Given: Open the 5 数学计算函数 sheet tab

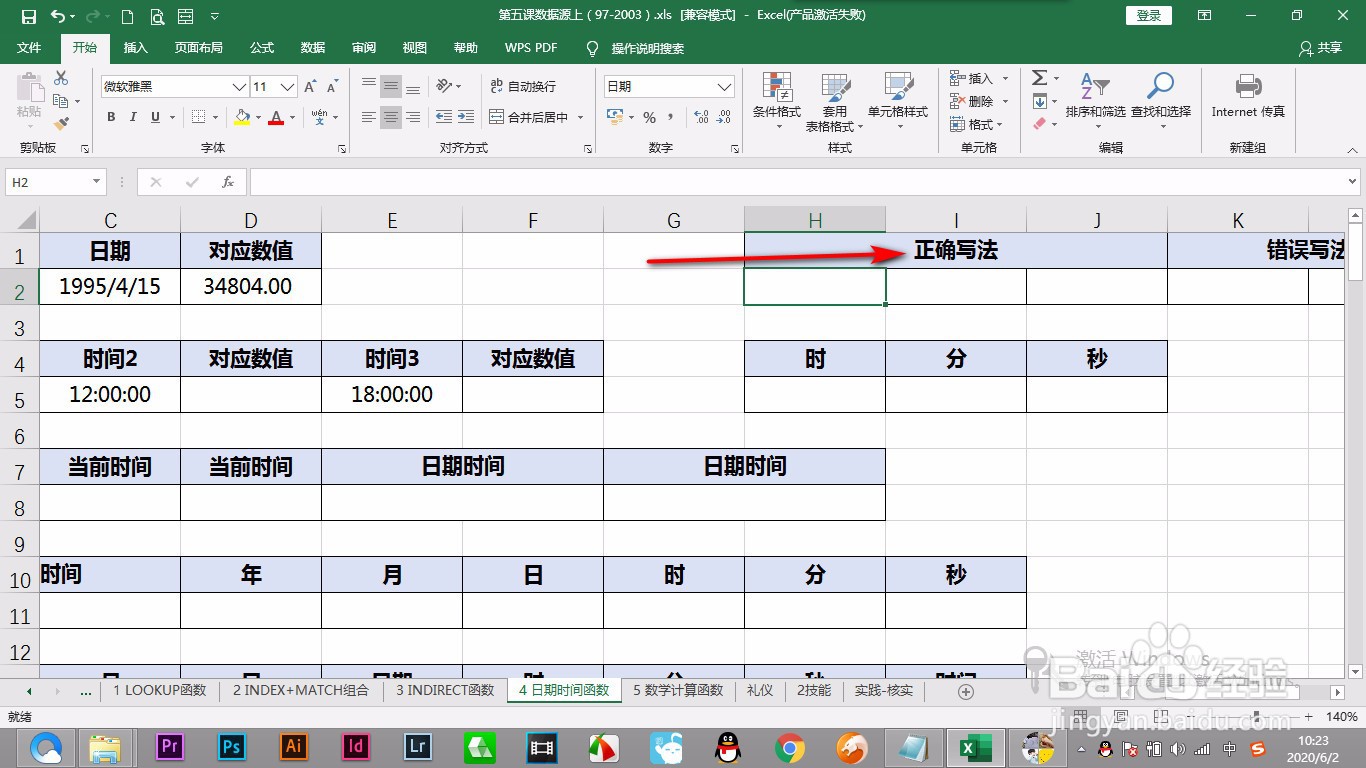Looking at the screenshot, I should tap(677, 690).
